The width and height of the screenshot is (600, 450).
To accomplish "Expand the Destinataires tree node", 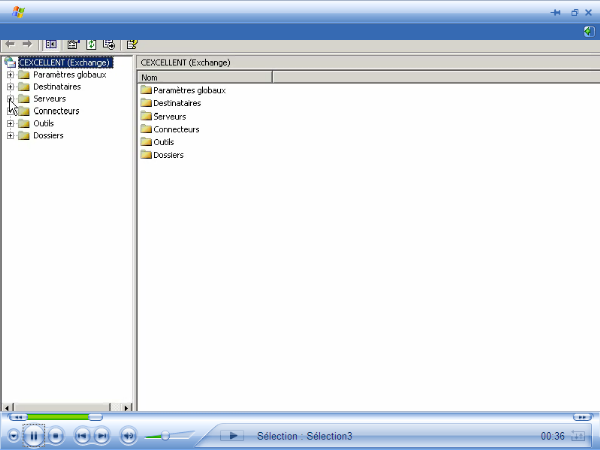I will pyautogui.click(x=10, y=87).
